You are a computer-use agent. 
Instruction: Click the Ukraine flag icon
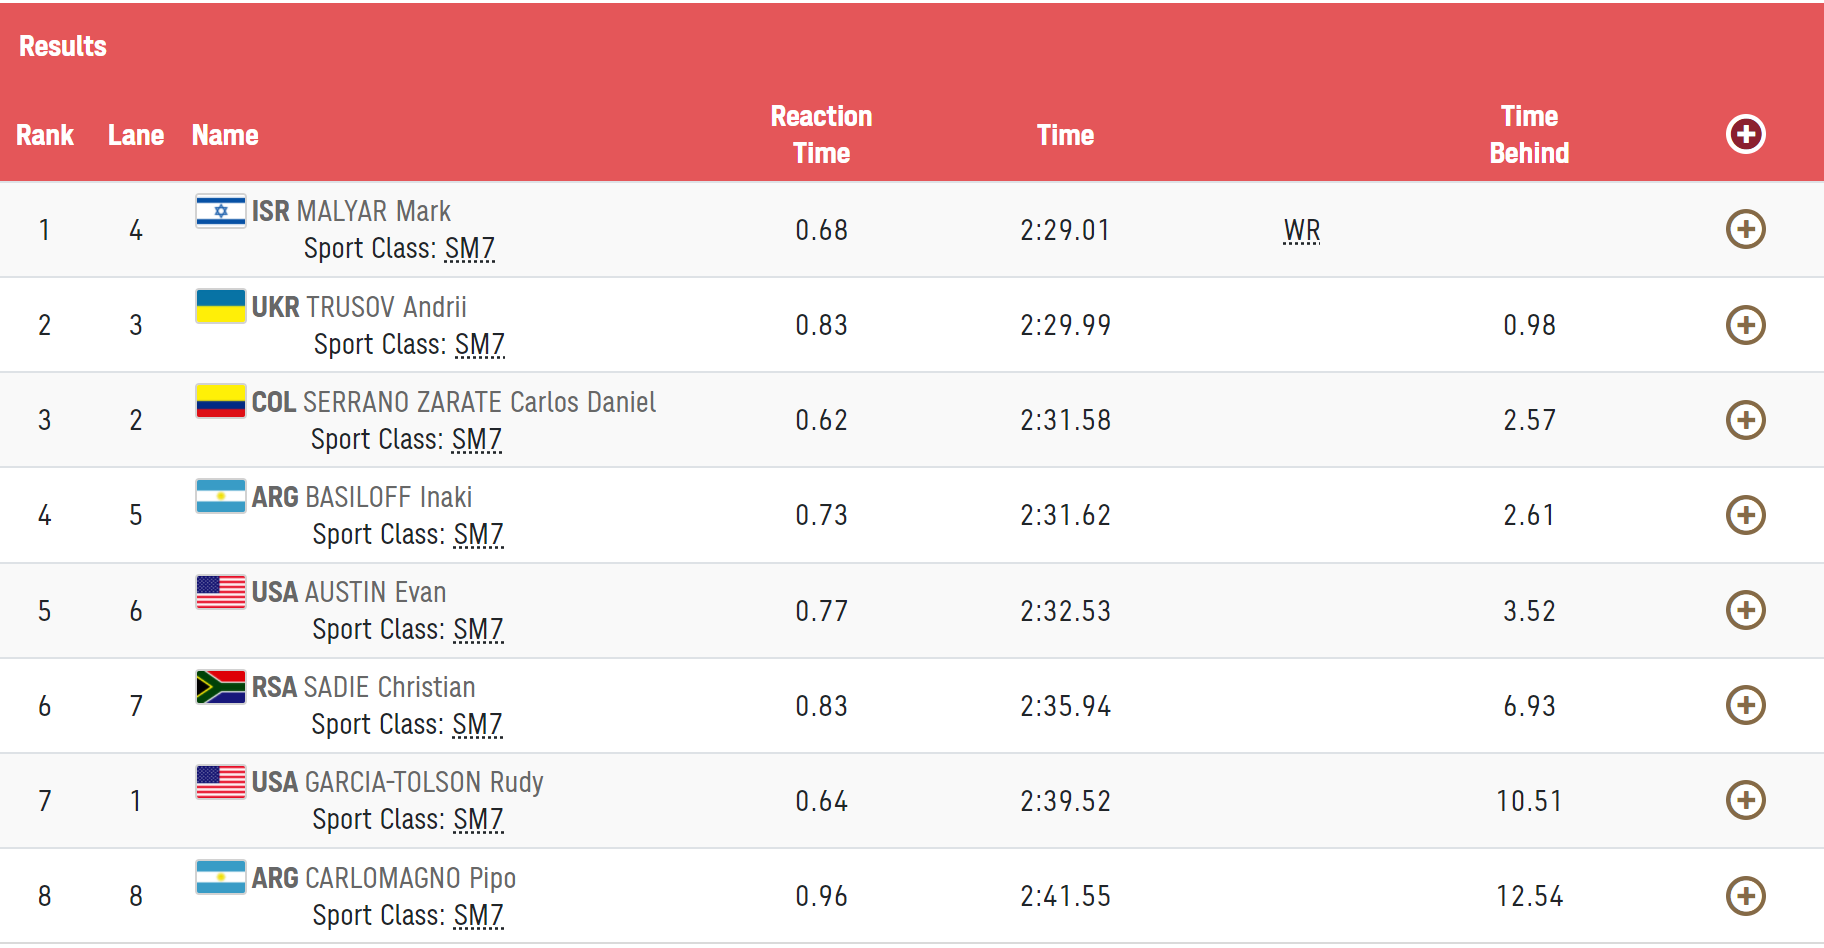pos(221,306)
